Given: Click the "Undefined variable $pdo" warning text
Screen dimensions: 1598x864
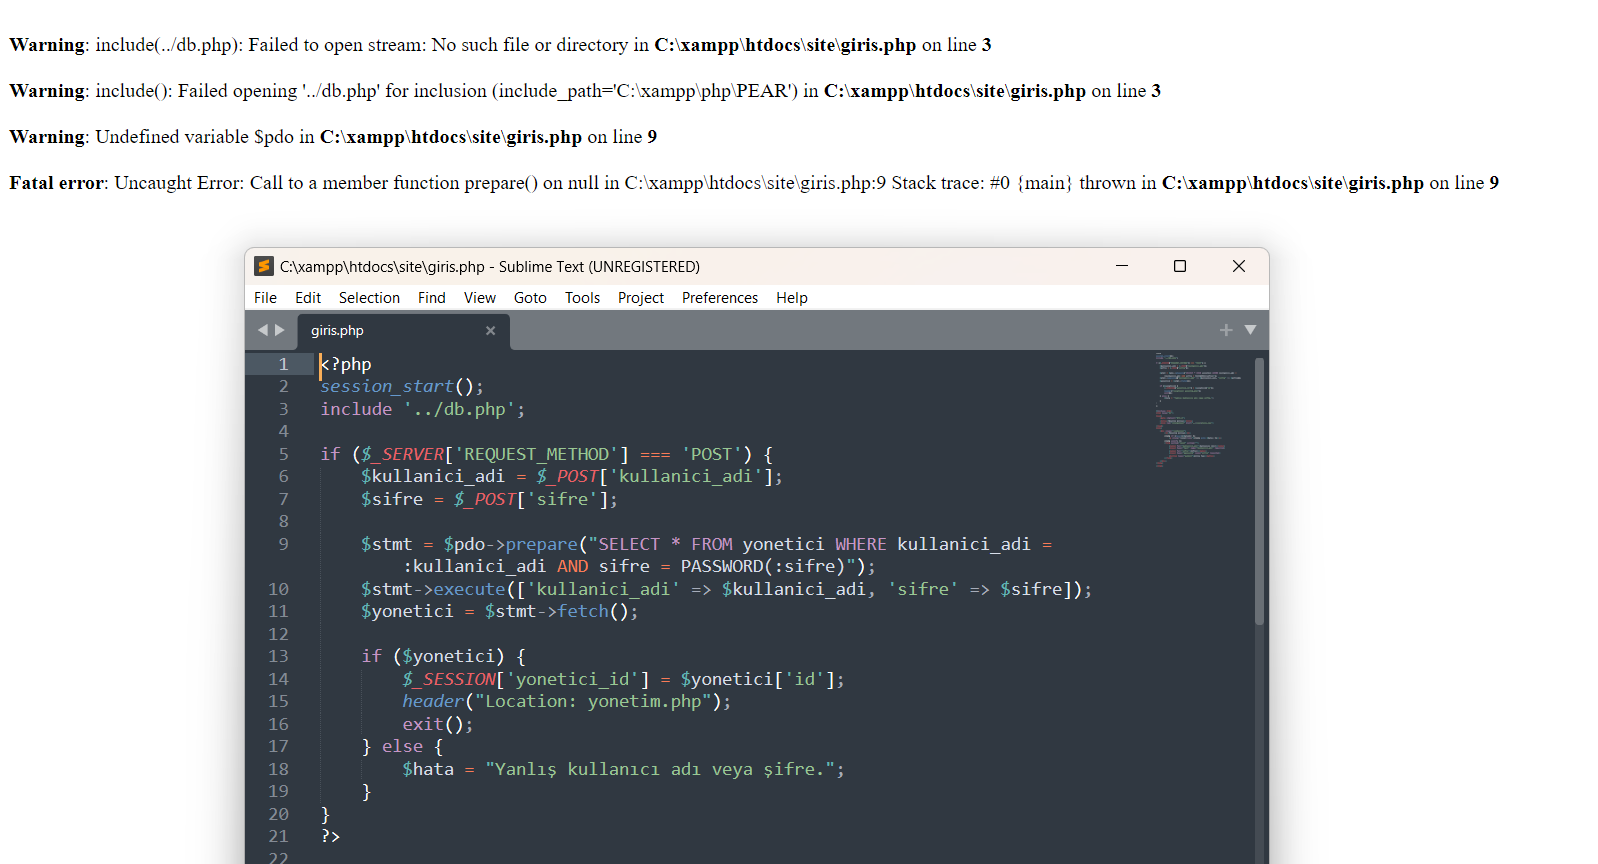Looking at the screenshot, I should coord(194,137).
